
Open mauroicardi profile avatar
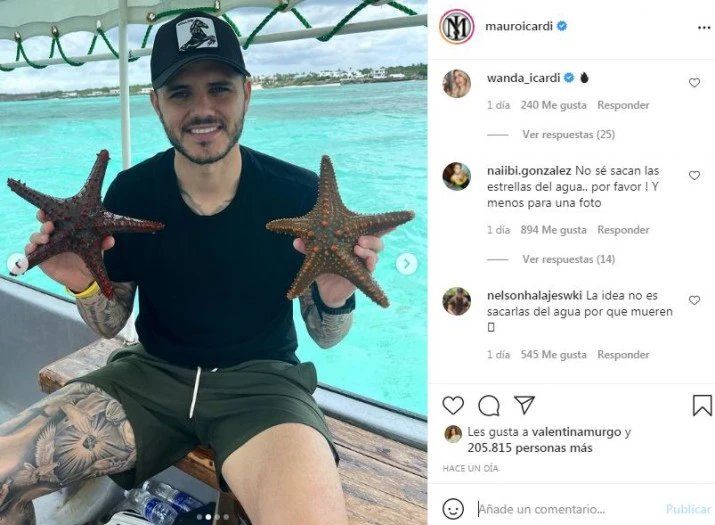pos(456,26)
